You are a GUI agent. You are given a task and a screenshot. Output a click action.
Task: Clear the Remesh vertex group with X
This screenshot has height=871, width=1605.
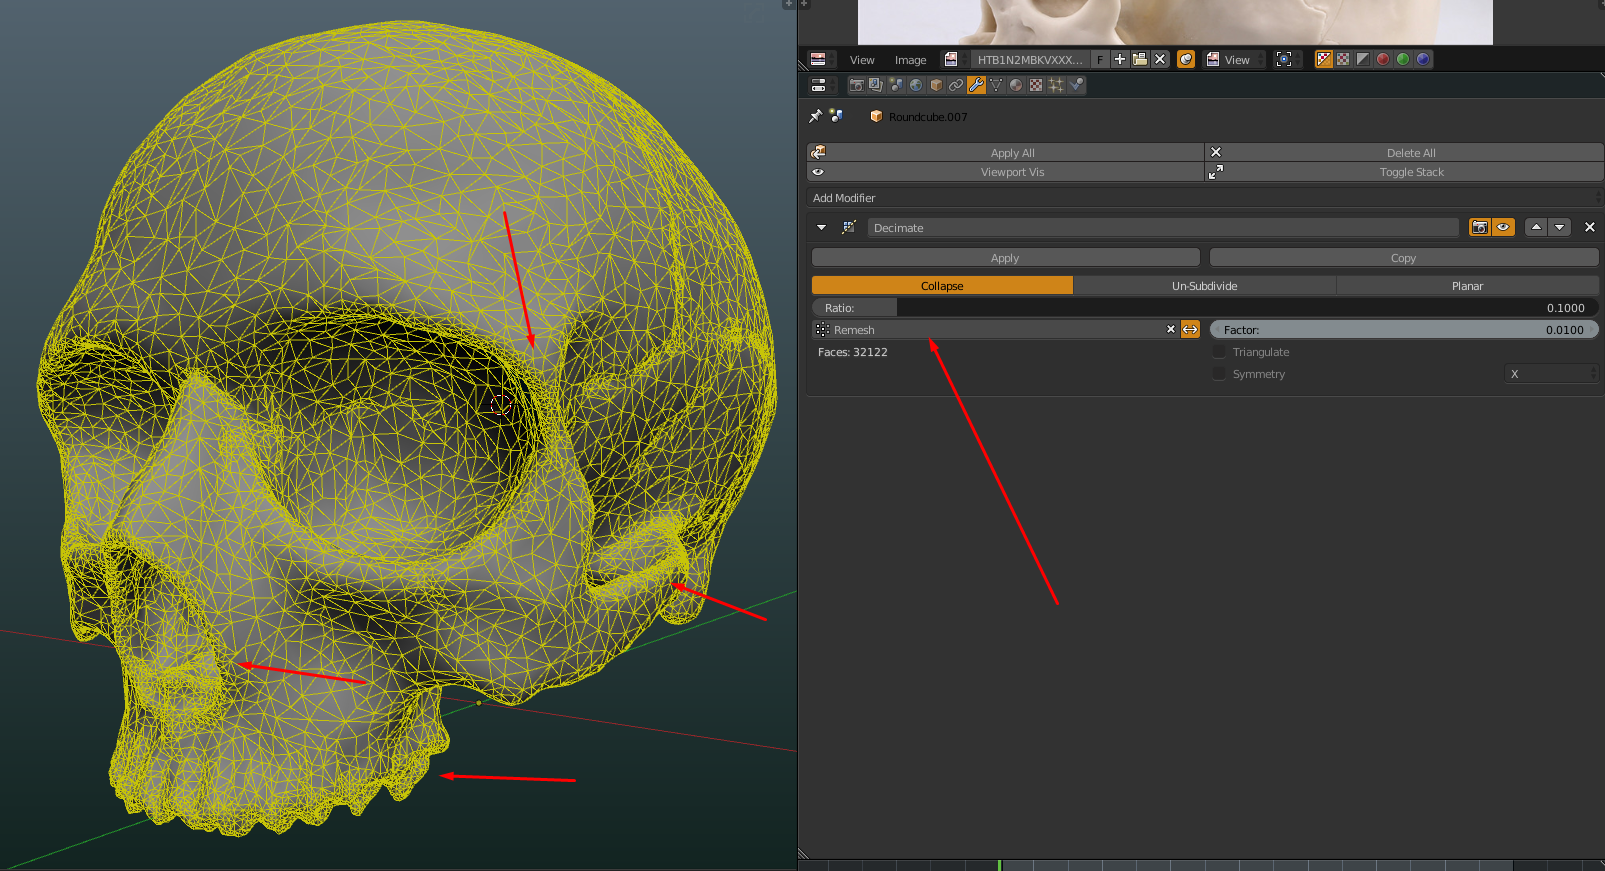pyautogui.click(x=1171, y=329)
